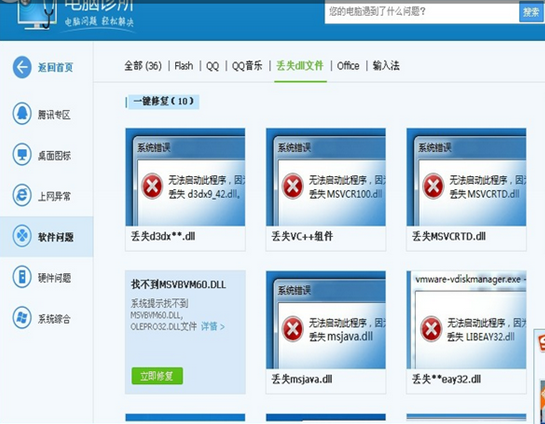Switch to the QQ tab
Viewport: 545px width, 424px height.
coord(212,66)
